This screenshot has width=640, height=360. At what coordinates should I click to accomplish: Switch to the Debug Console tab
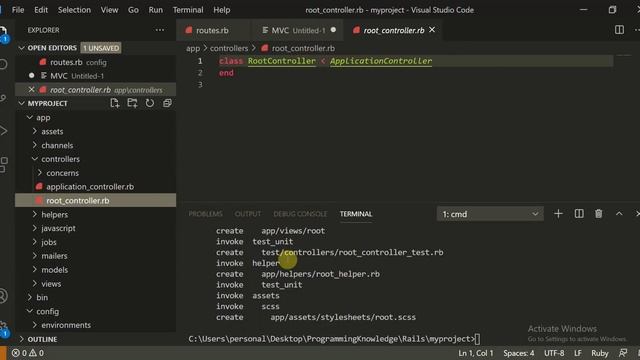pyautogui.click(x=300, y=214)
